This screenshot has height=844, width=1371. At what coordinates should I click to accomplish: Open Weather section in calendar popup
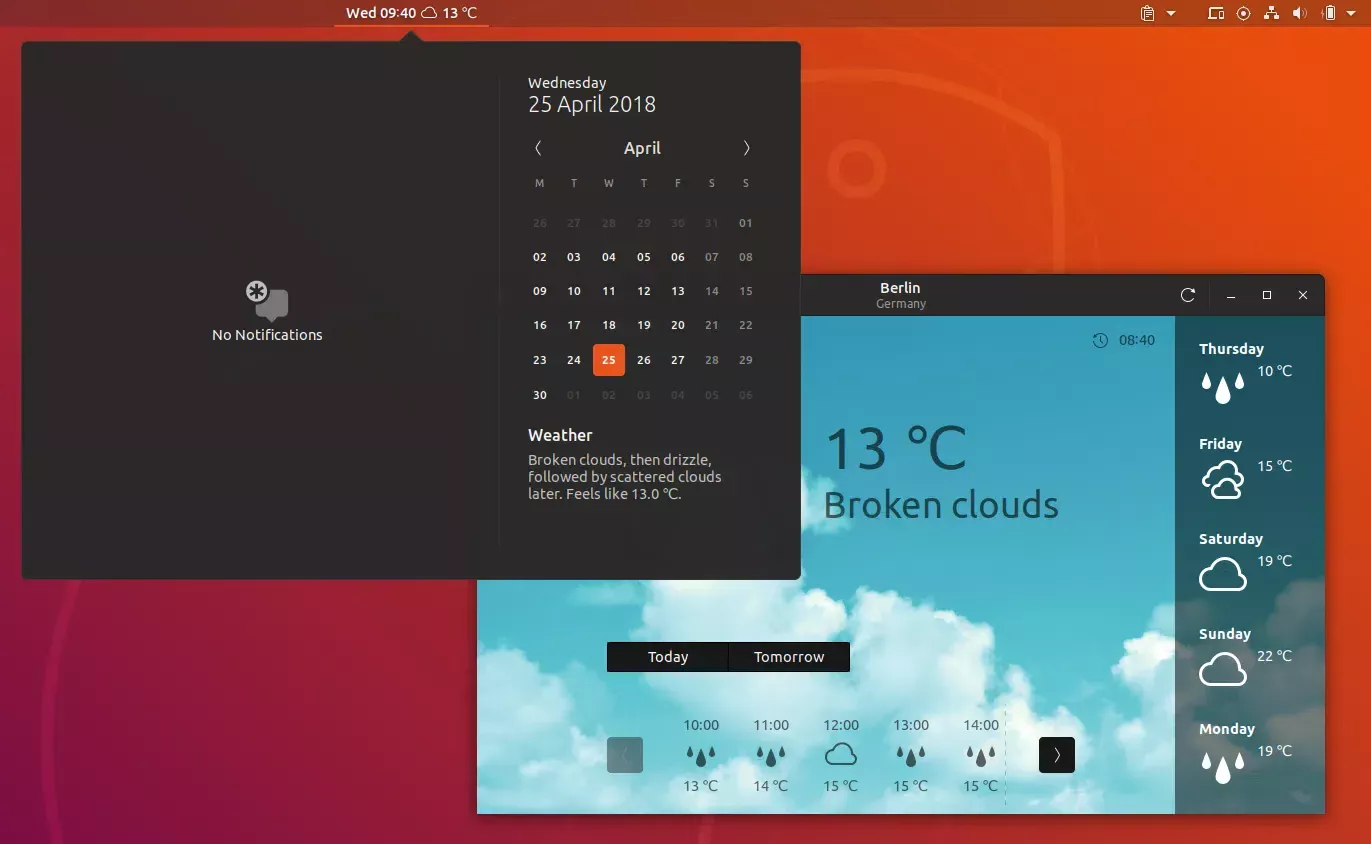click(x=560, y=435)
